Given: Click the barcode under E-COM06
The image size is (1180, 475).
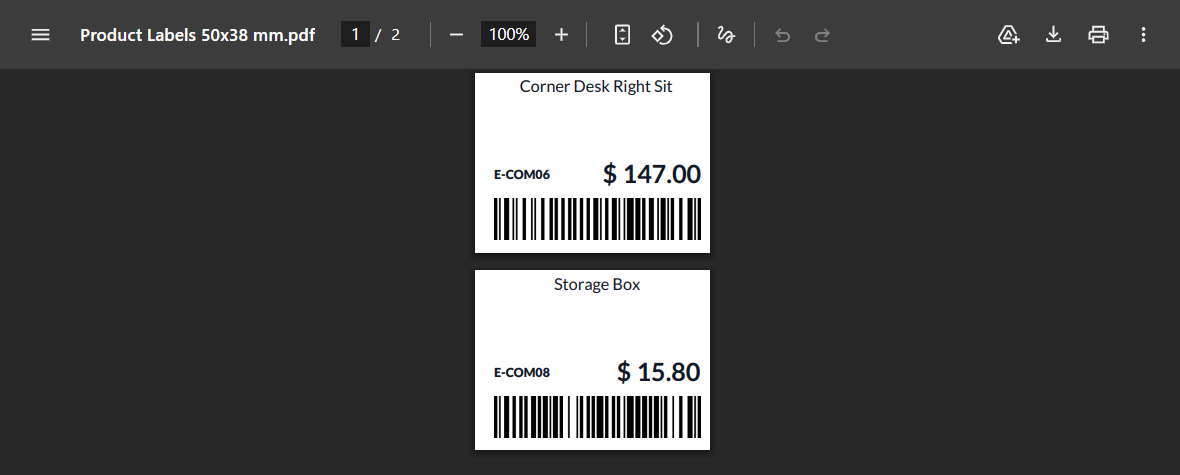Looking at the screenshot, I should (596, 219).
